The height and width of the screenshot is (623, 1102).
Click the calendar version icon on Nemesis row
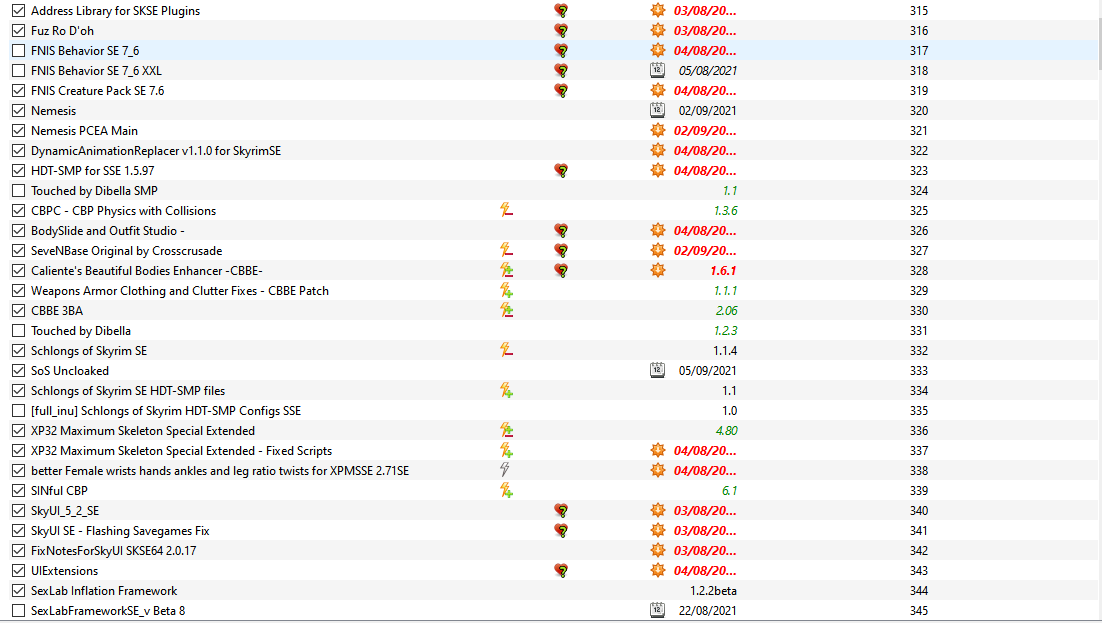(x=657, y=110)
